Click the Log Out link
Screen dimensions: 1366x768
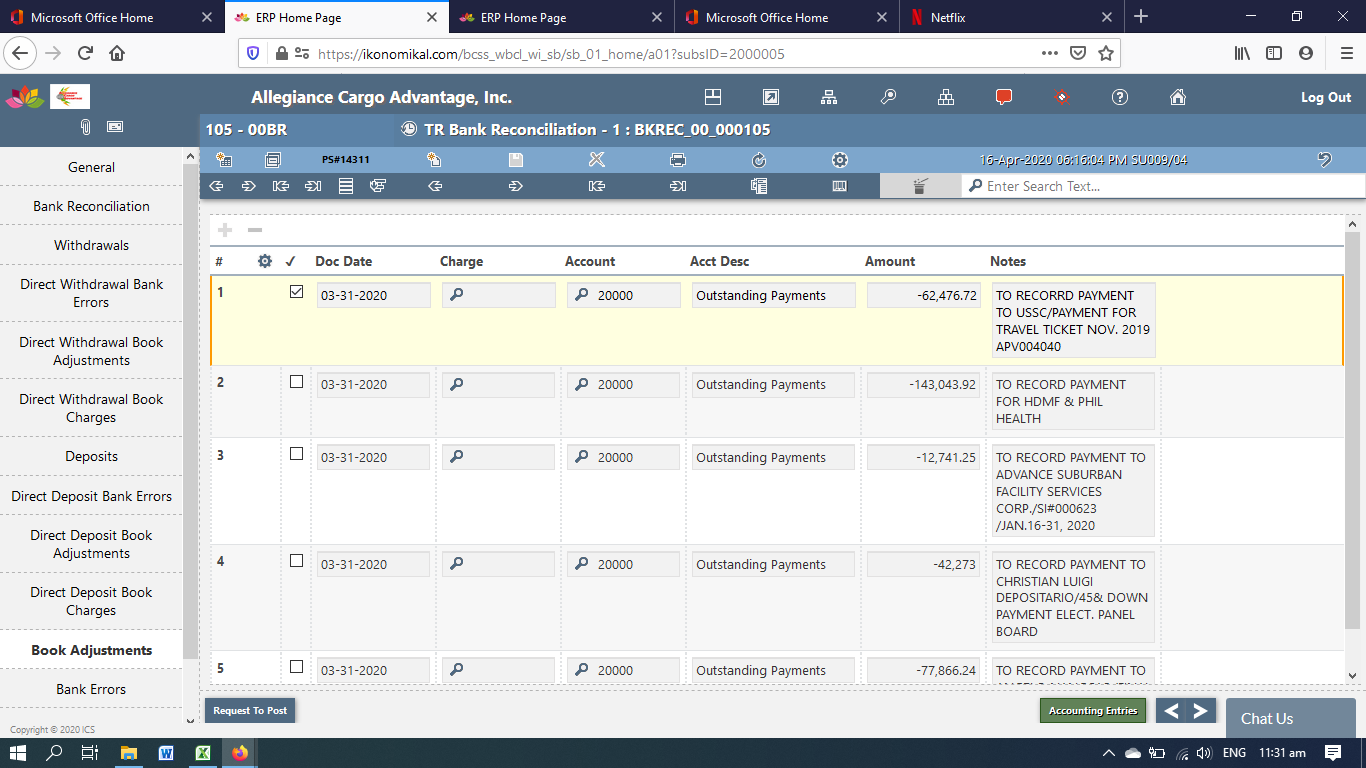coord(1326,97)
